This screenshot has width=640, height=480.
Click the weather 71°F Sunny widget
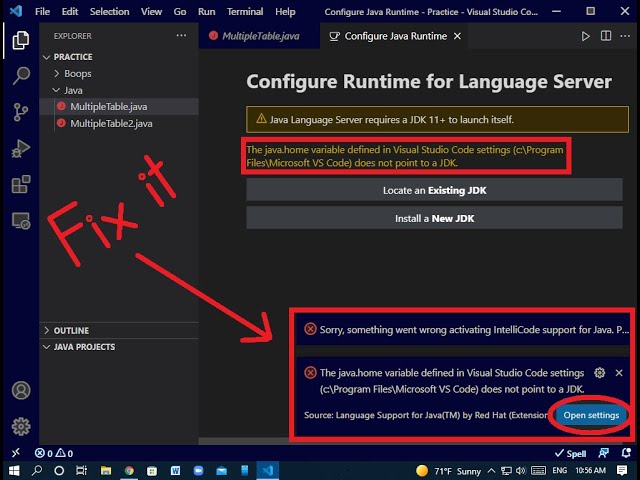pos(448,471)
